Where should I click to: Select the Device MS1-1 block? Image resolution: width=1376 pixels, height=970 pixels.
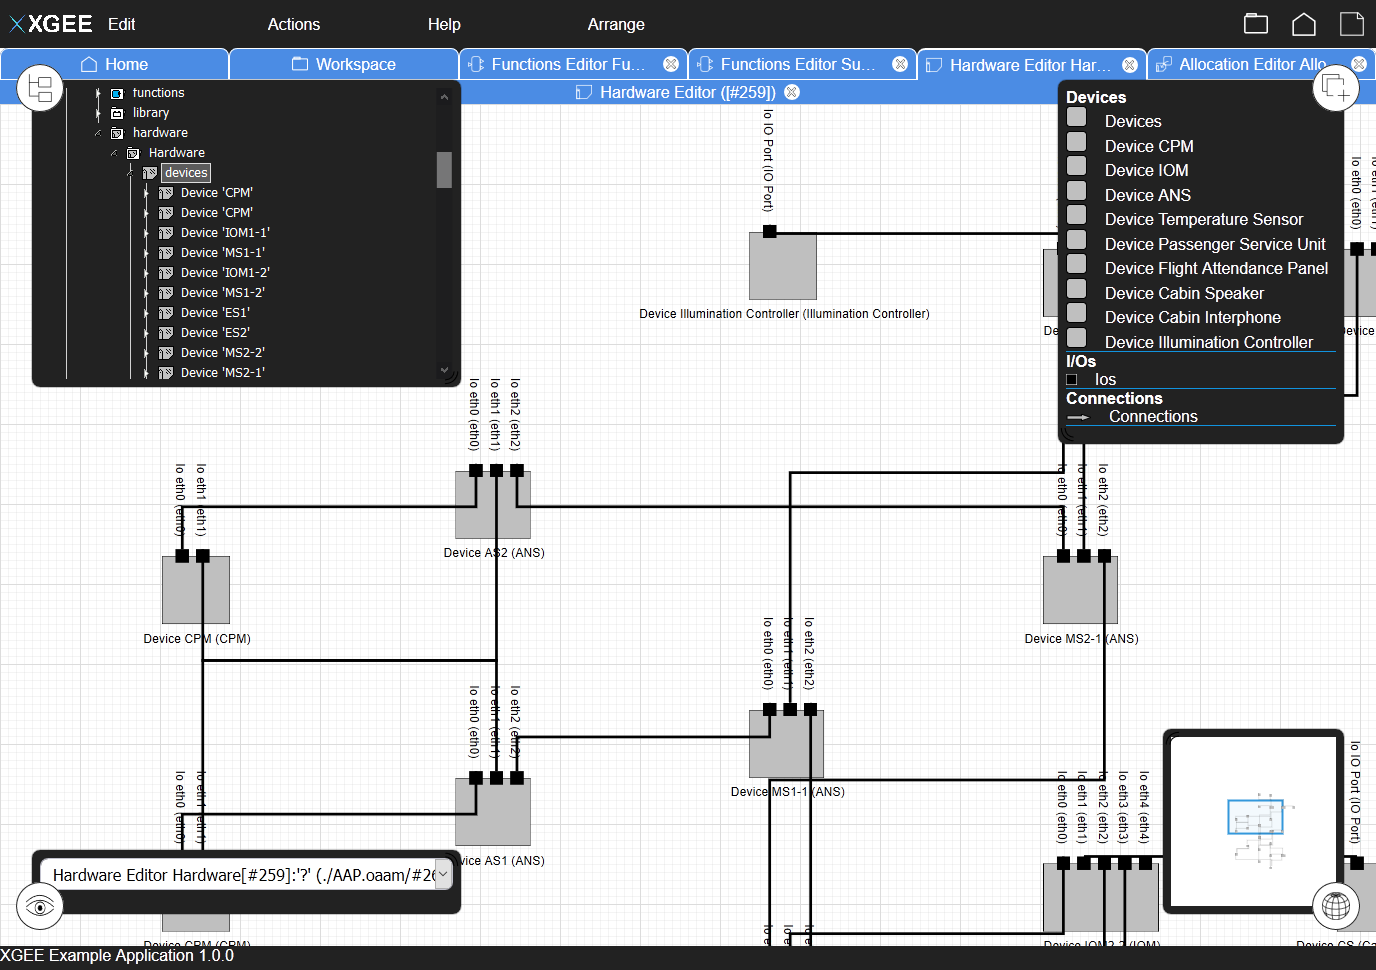tap(786, 744)
